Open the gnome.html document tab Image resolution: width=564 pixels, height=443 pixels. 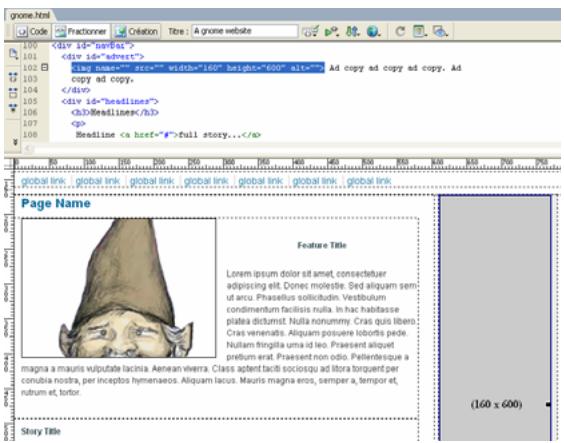click(29, 15)
